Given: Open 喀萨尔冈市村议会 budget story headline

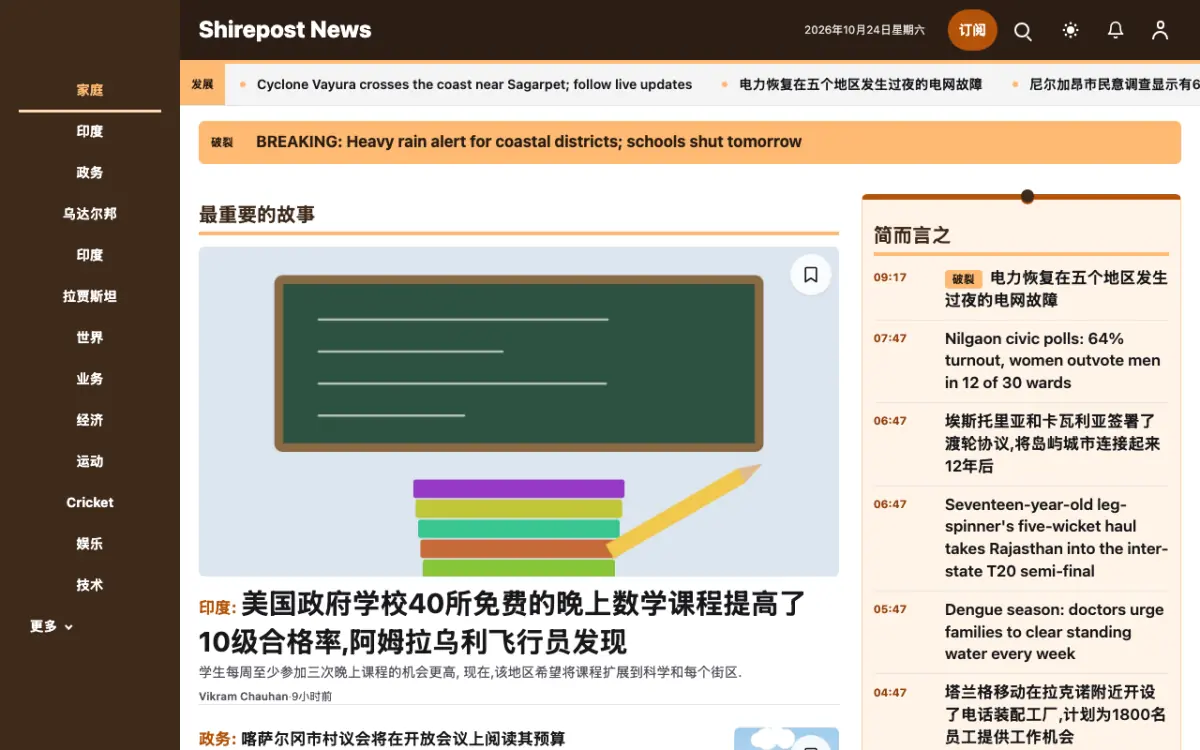Looking at the screenshot, I should coord(403,739).
